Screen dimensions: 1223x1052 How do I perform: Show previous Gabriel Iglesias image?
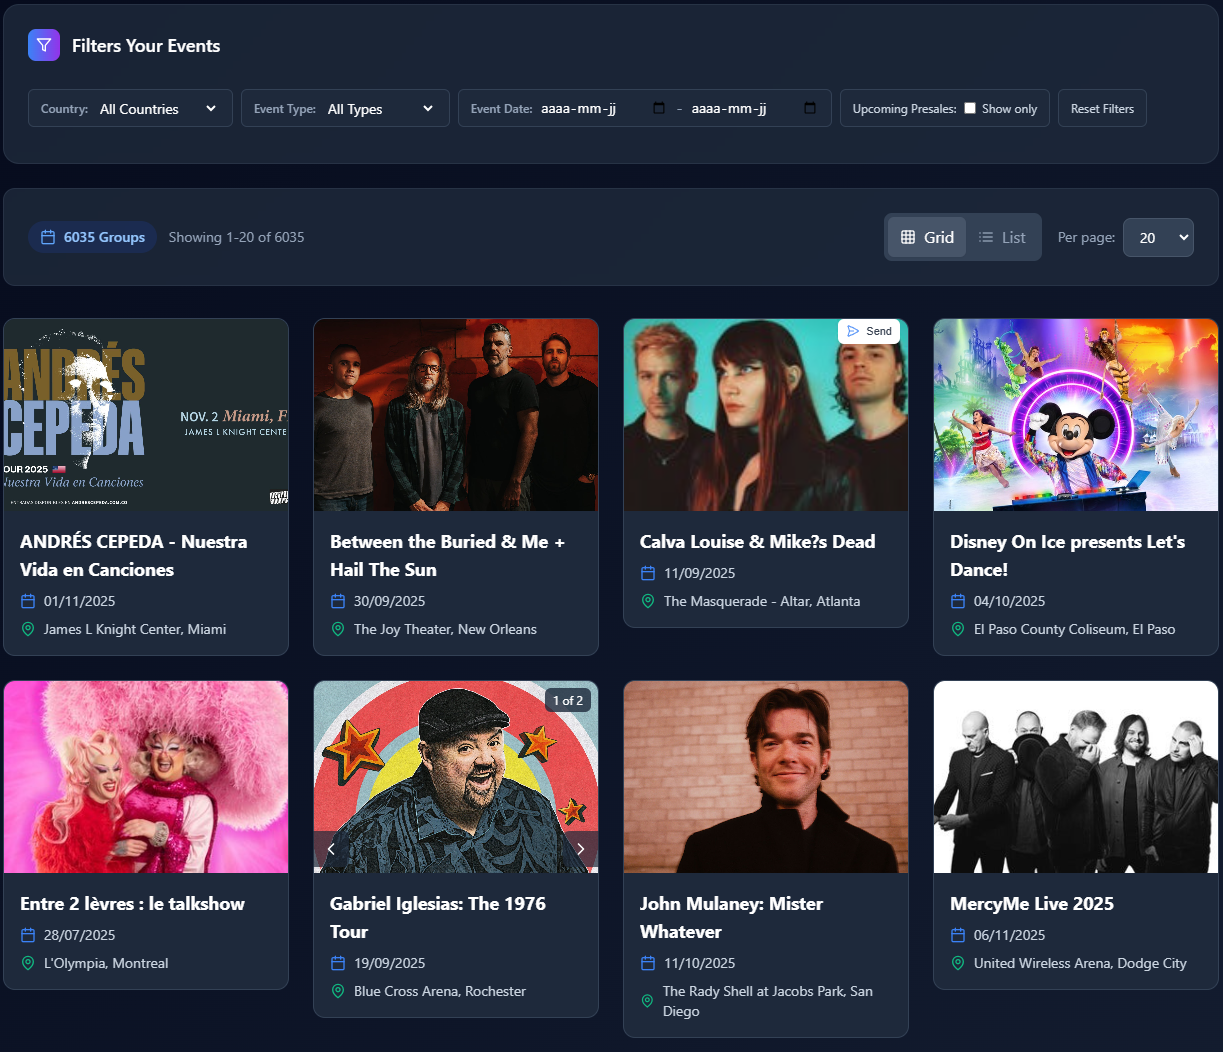331,849
